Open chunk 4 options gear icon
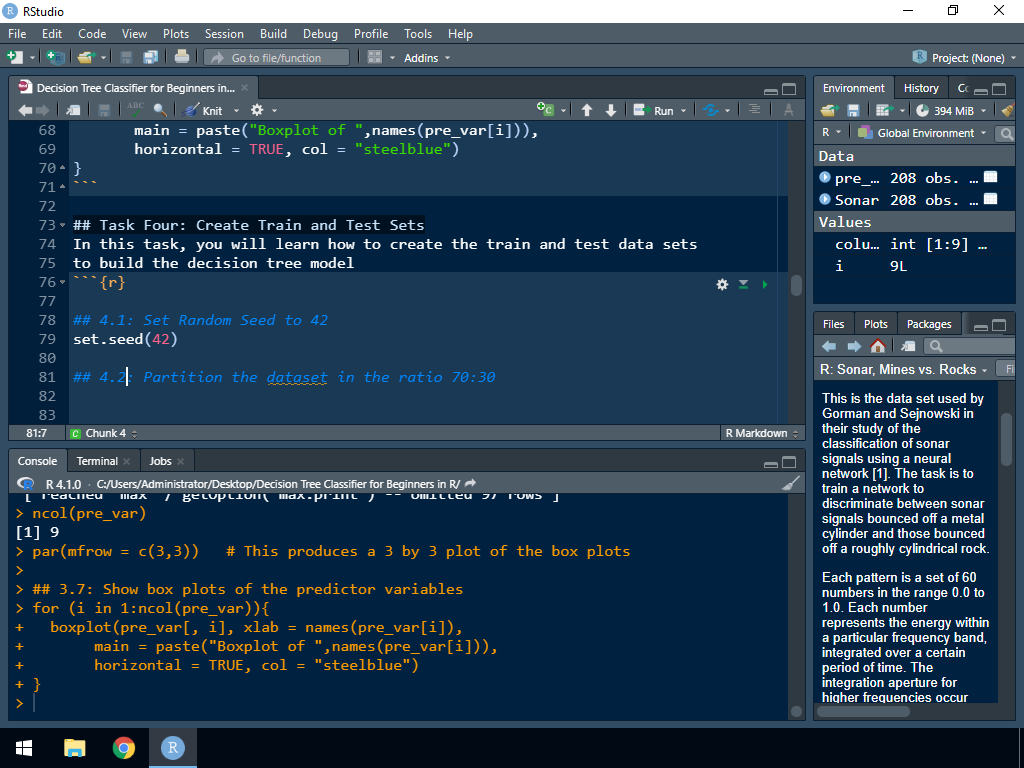Image resolution: width=1024 pixels, height=768 pixels. tap(722, 284)
